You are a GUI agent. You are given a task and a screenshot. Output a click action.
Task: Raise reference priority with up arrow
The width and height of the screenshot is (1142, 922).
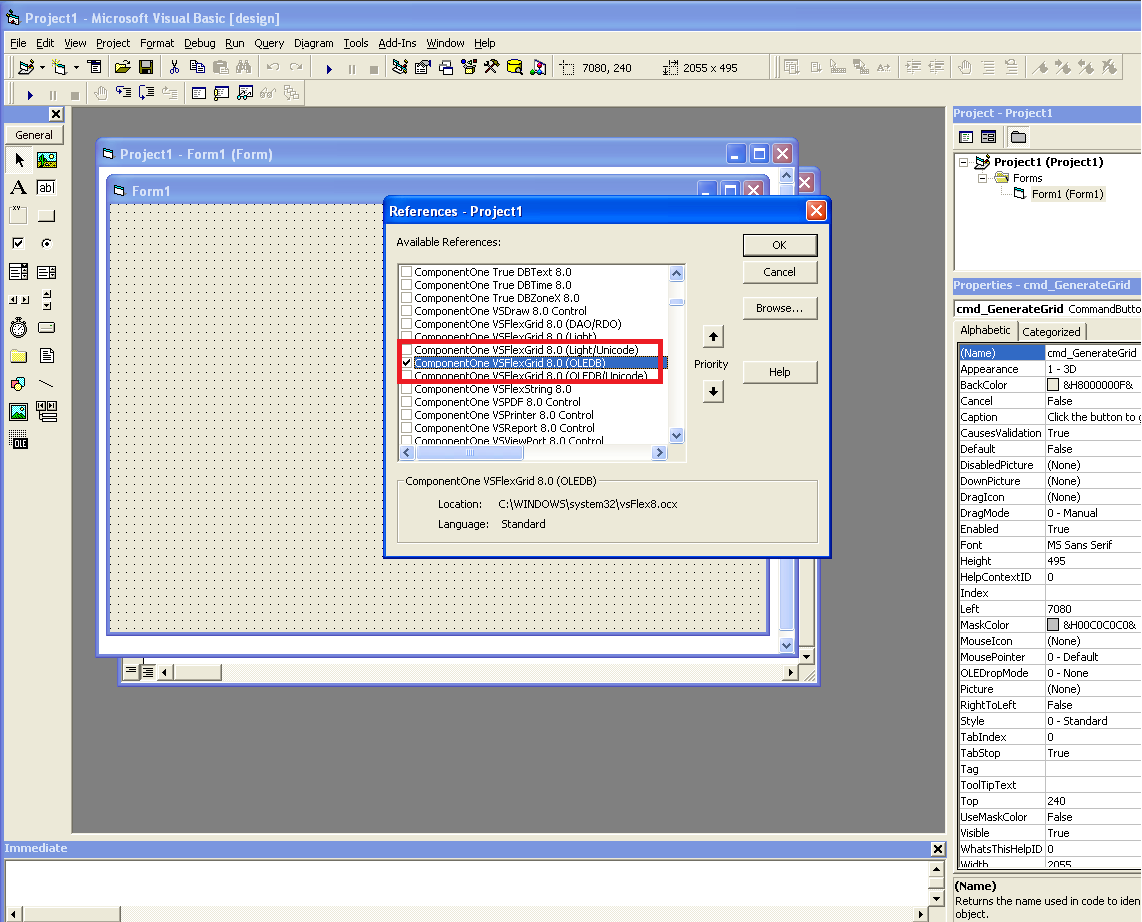pos(713,336)
